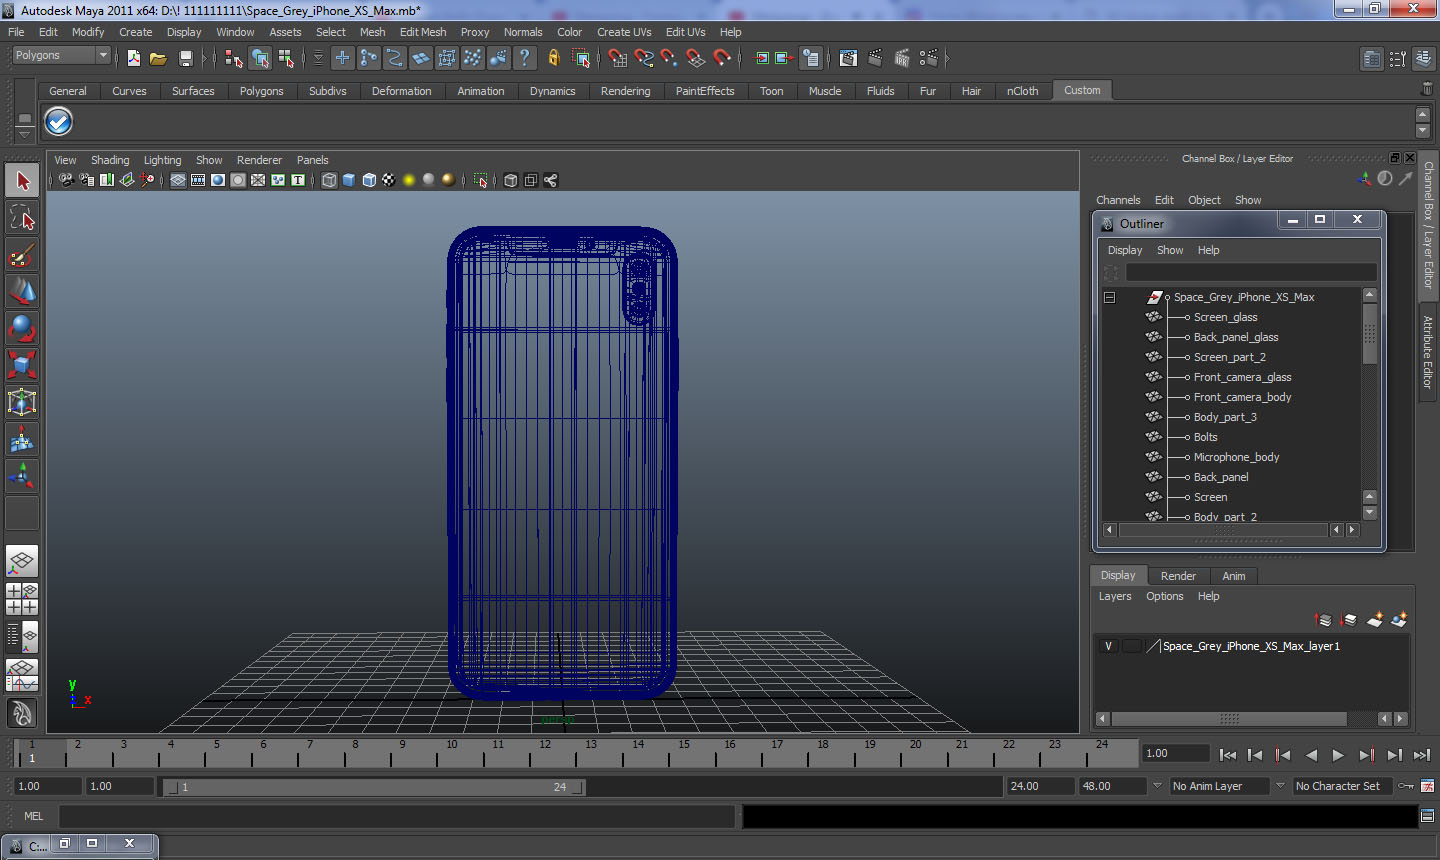This screenshot has width=1440, height=860.
Task: Select the Rotate tool sphere icon
Action: (22, 328)
